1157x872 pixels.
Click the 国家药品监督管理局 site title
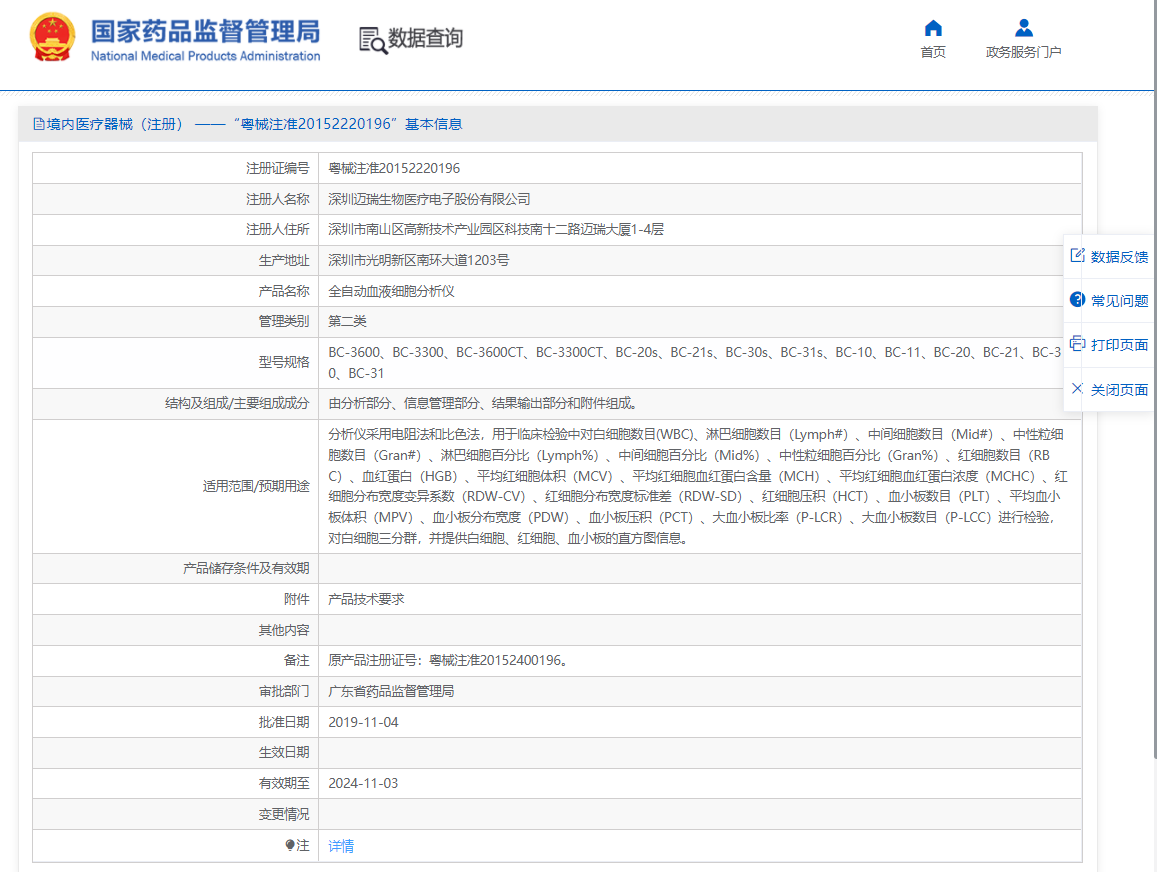click(x=205, y=30)
